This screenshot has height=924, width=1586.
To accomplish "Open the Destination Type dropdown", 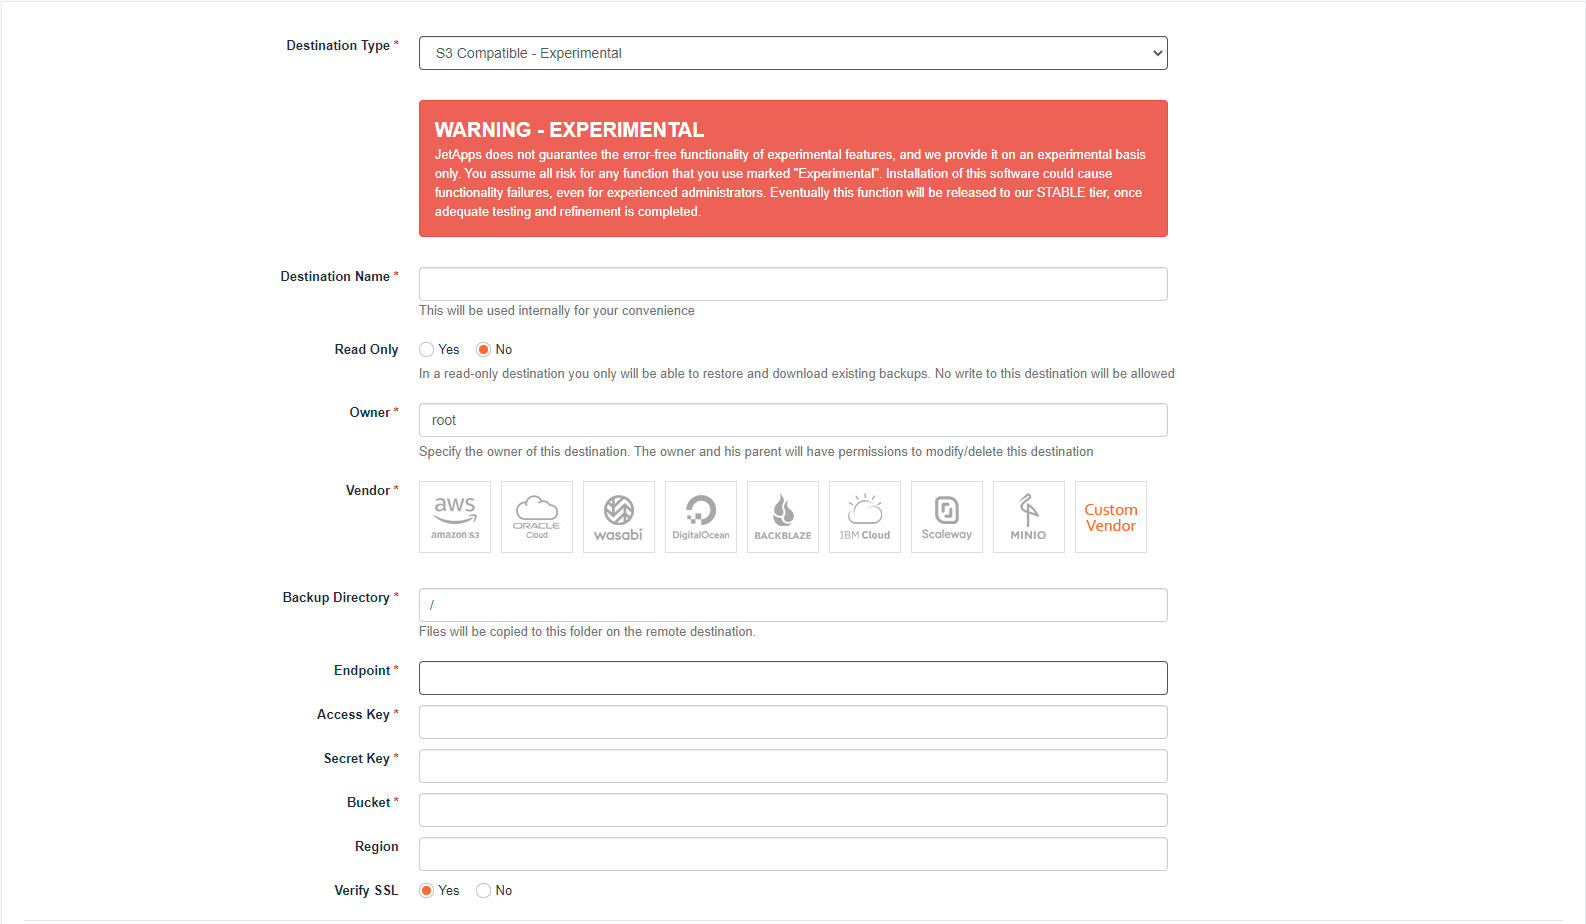I will [x=793, y=53].
